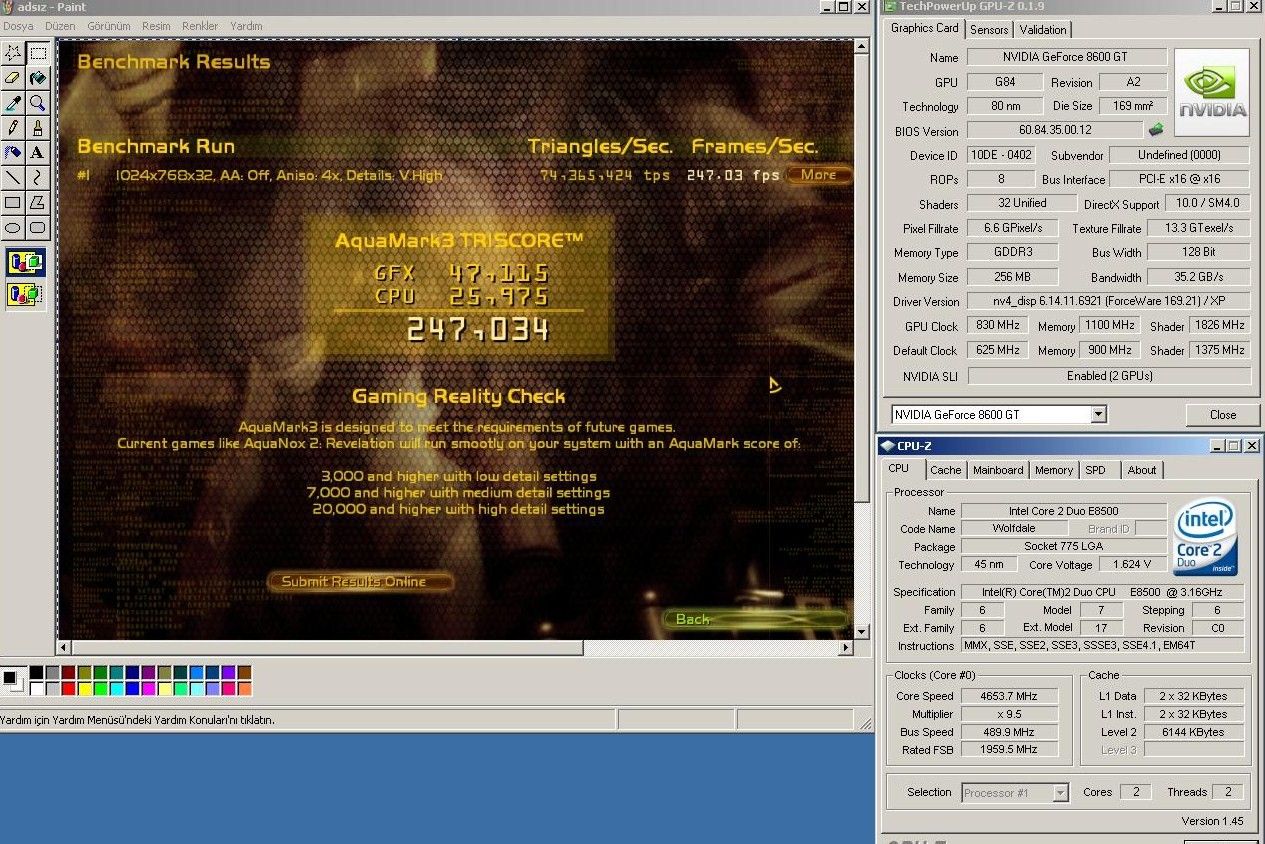Click the BIOS Version field 60.84.35.00.12

pyautogui.click(x=1054, y=131)
